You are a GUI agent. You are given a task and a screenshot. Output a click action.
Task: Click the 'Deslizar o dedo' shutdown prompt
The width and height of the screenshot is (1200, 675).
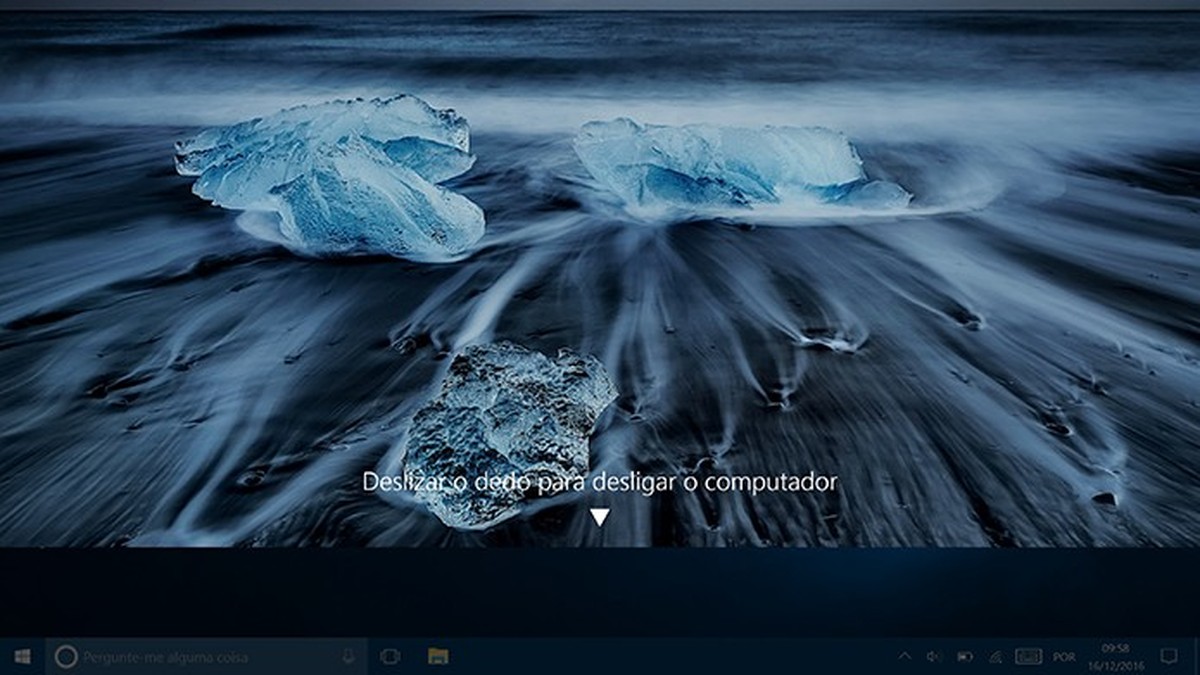600,481
